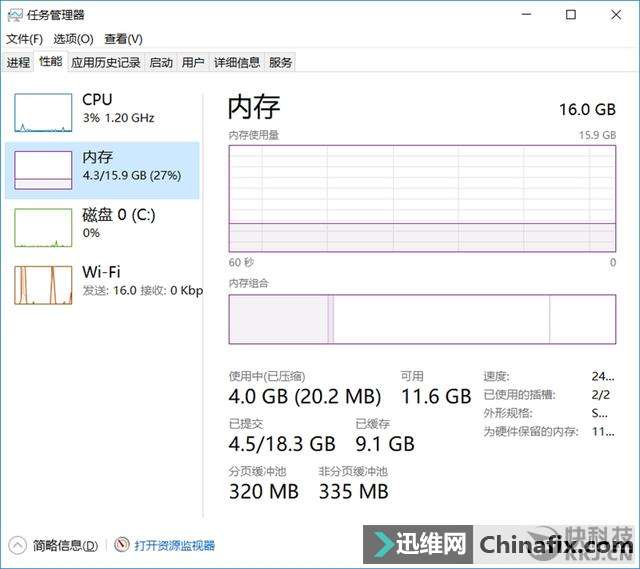Open the 选项(O) menu
Image resolution: width=640 pixels, height=569 pixels.
click(x=73, y=39)
